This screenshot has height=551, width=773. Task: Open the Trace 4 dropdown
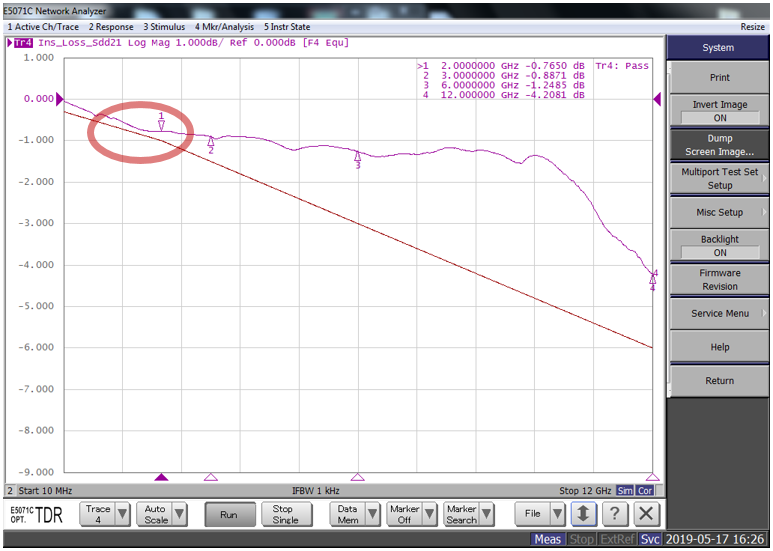tap(107, 514)
